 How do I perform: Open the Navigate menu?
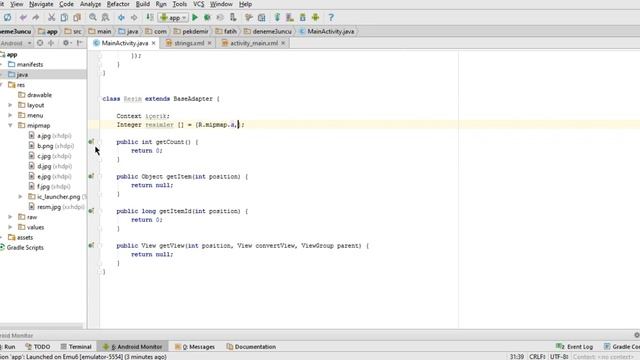(41, 4)
